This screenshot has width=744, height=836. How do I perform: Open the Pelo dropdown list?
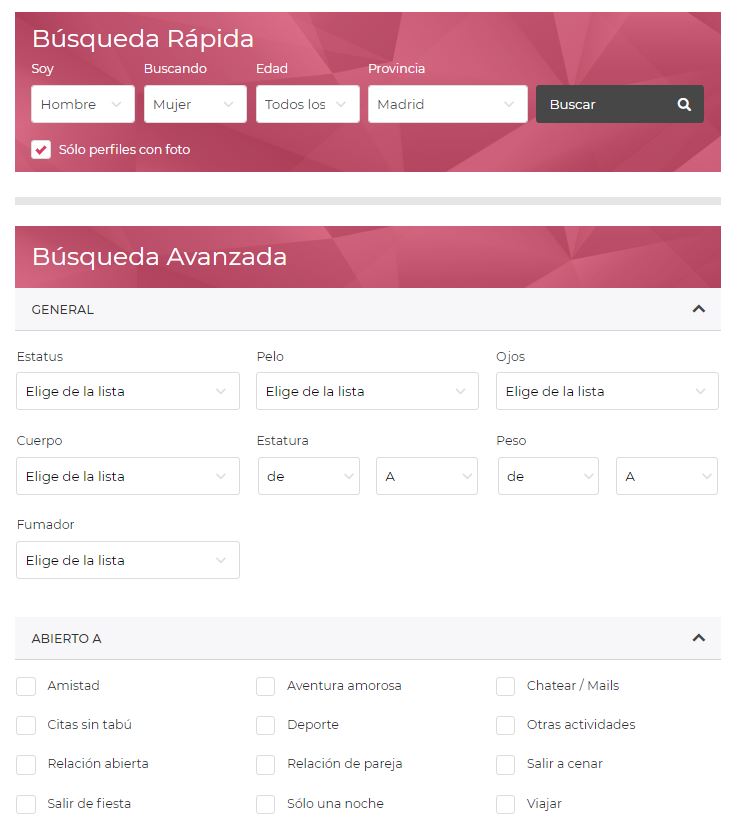point(367,391)
